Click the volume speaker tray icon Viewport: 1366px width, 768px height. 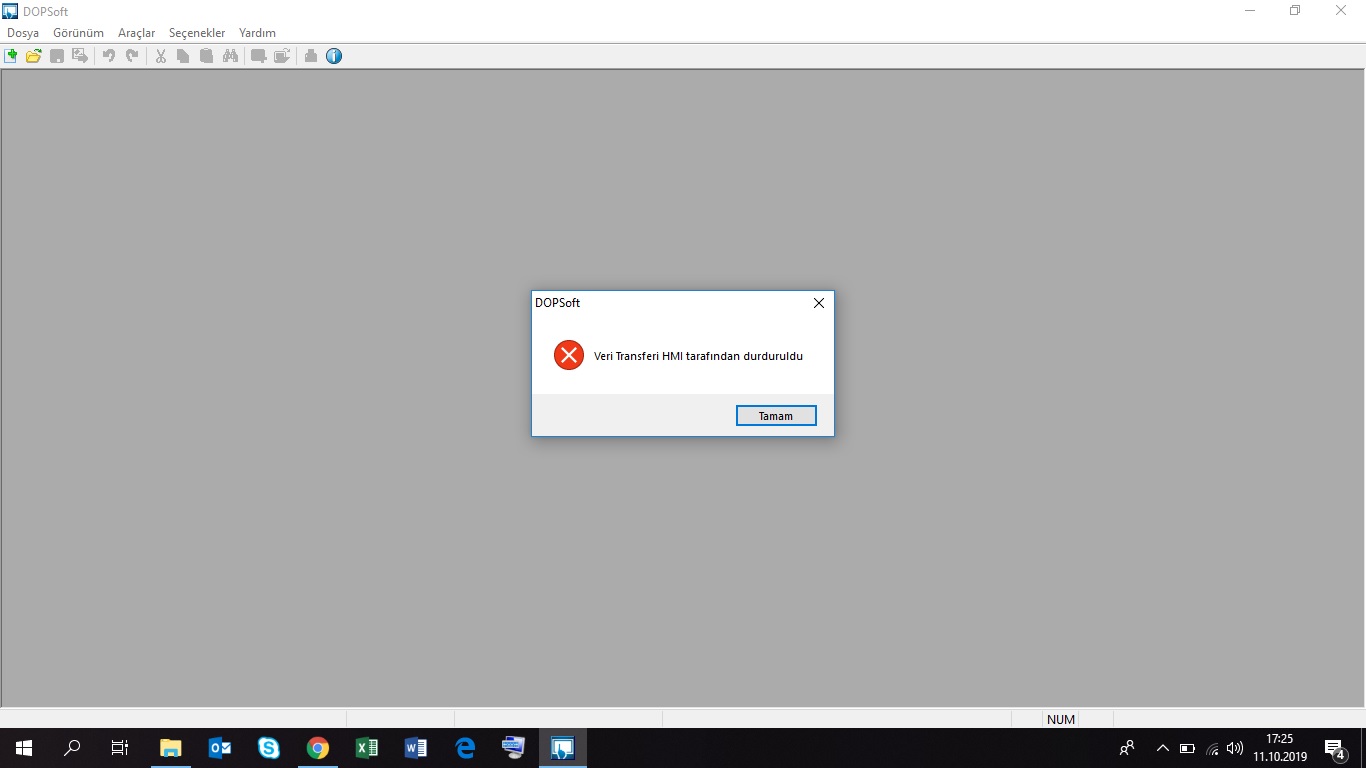coord(1235,748)
